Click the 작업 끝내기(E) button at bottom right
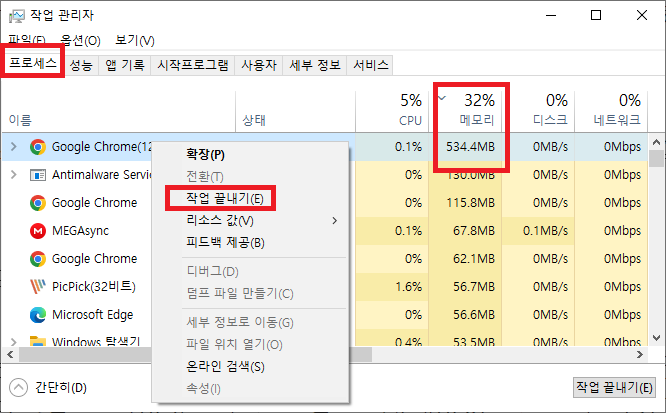This screenshot has height=413, width=666. (x=614, y=388)
